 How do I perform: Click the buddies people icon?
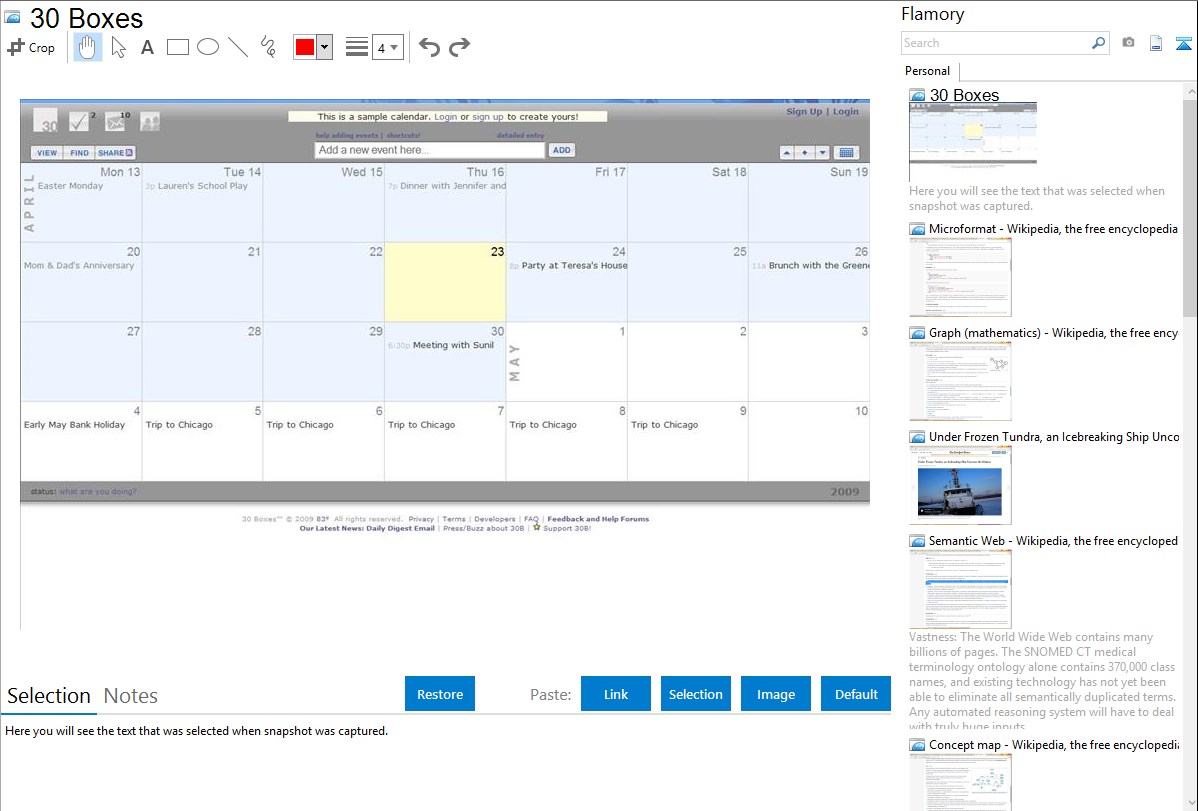[151, 121]
